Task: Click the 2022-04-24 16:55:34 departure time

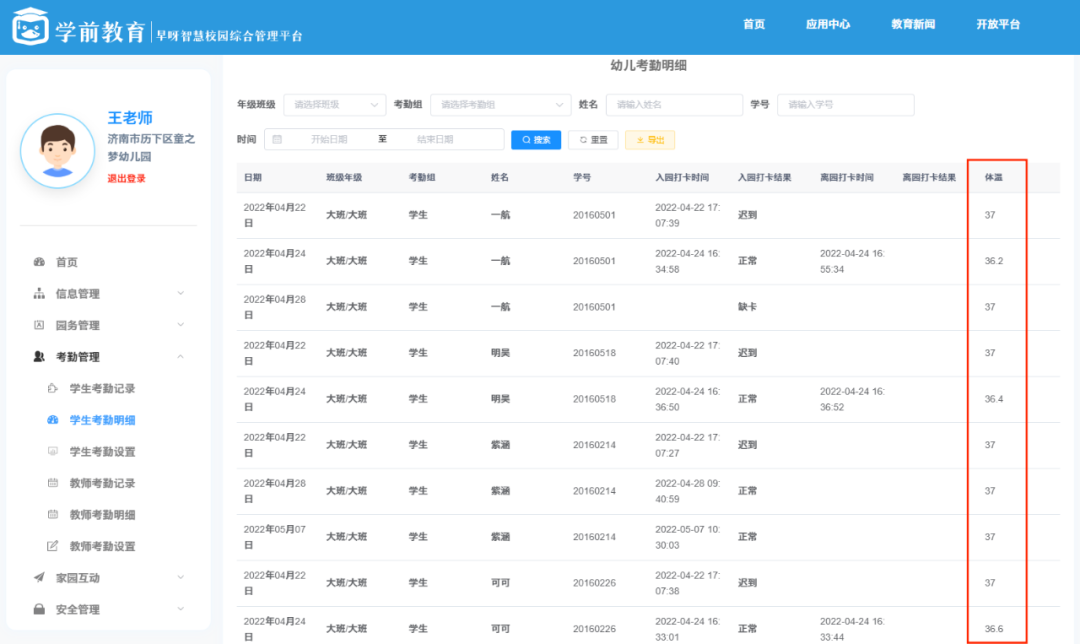Action: (852, 261)
